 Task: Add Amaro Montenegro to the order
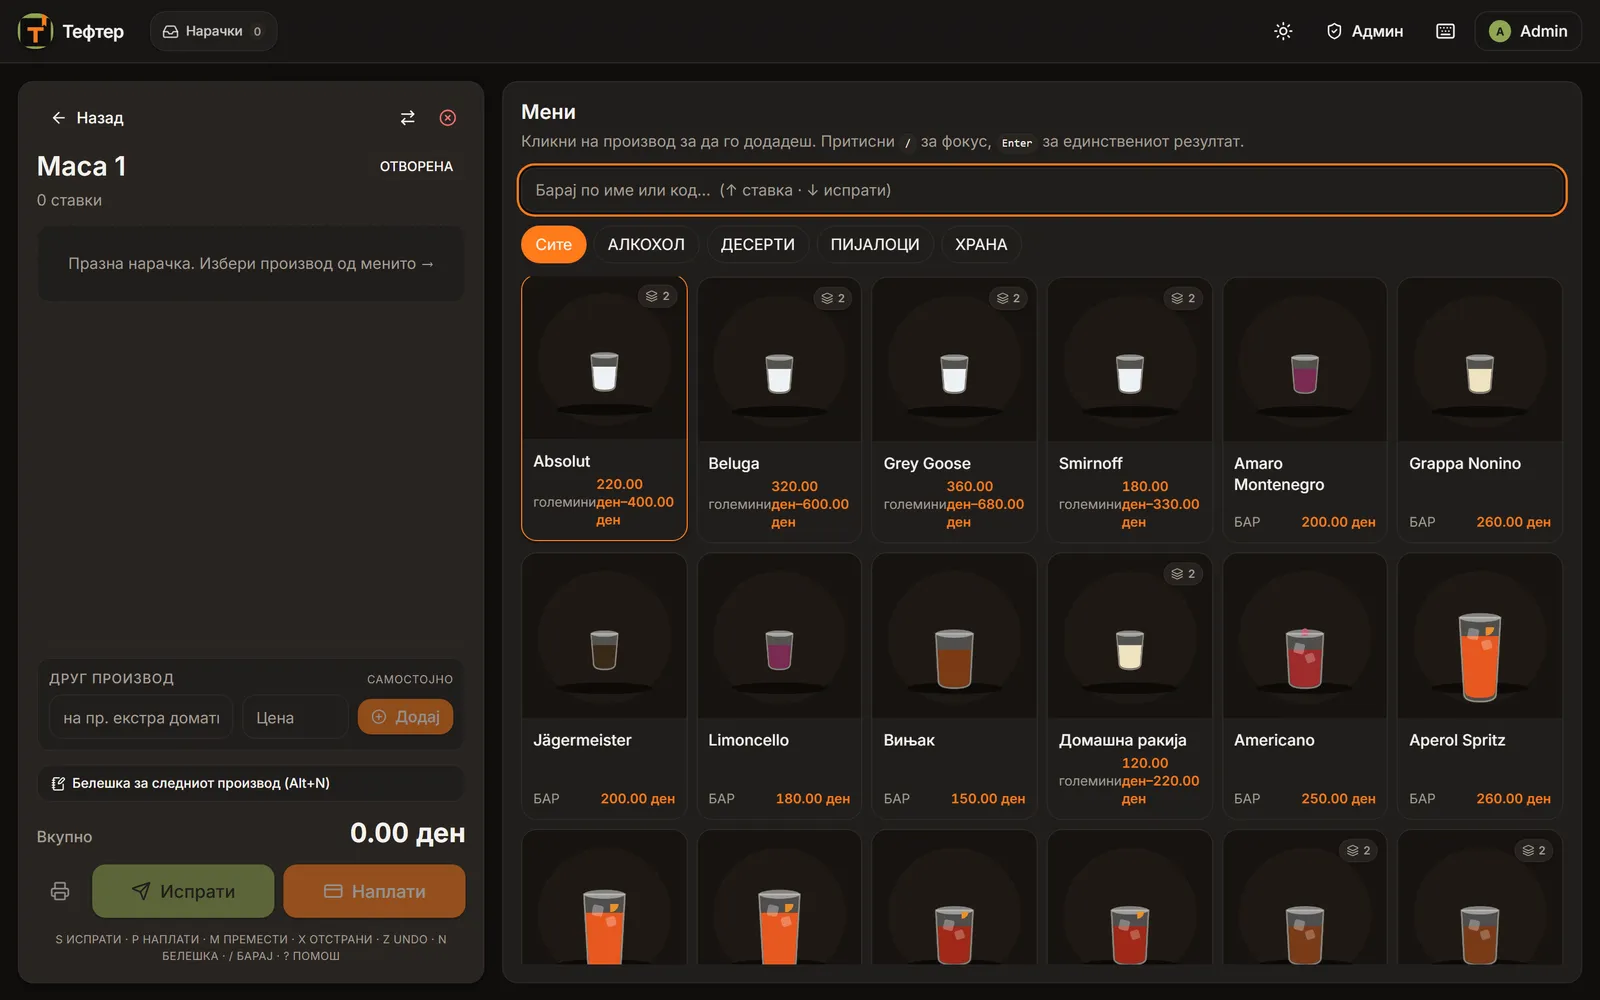pos(1305,410)
